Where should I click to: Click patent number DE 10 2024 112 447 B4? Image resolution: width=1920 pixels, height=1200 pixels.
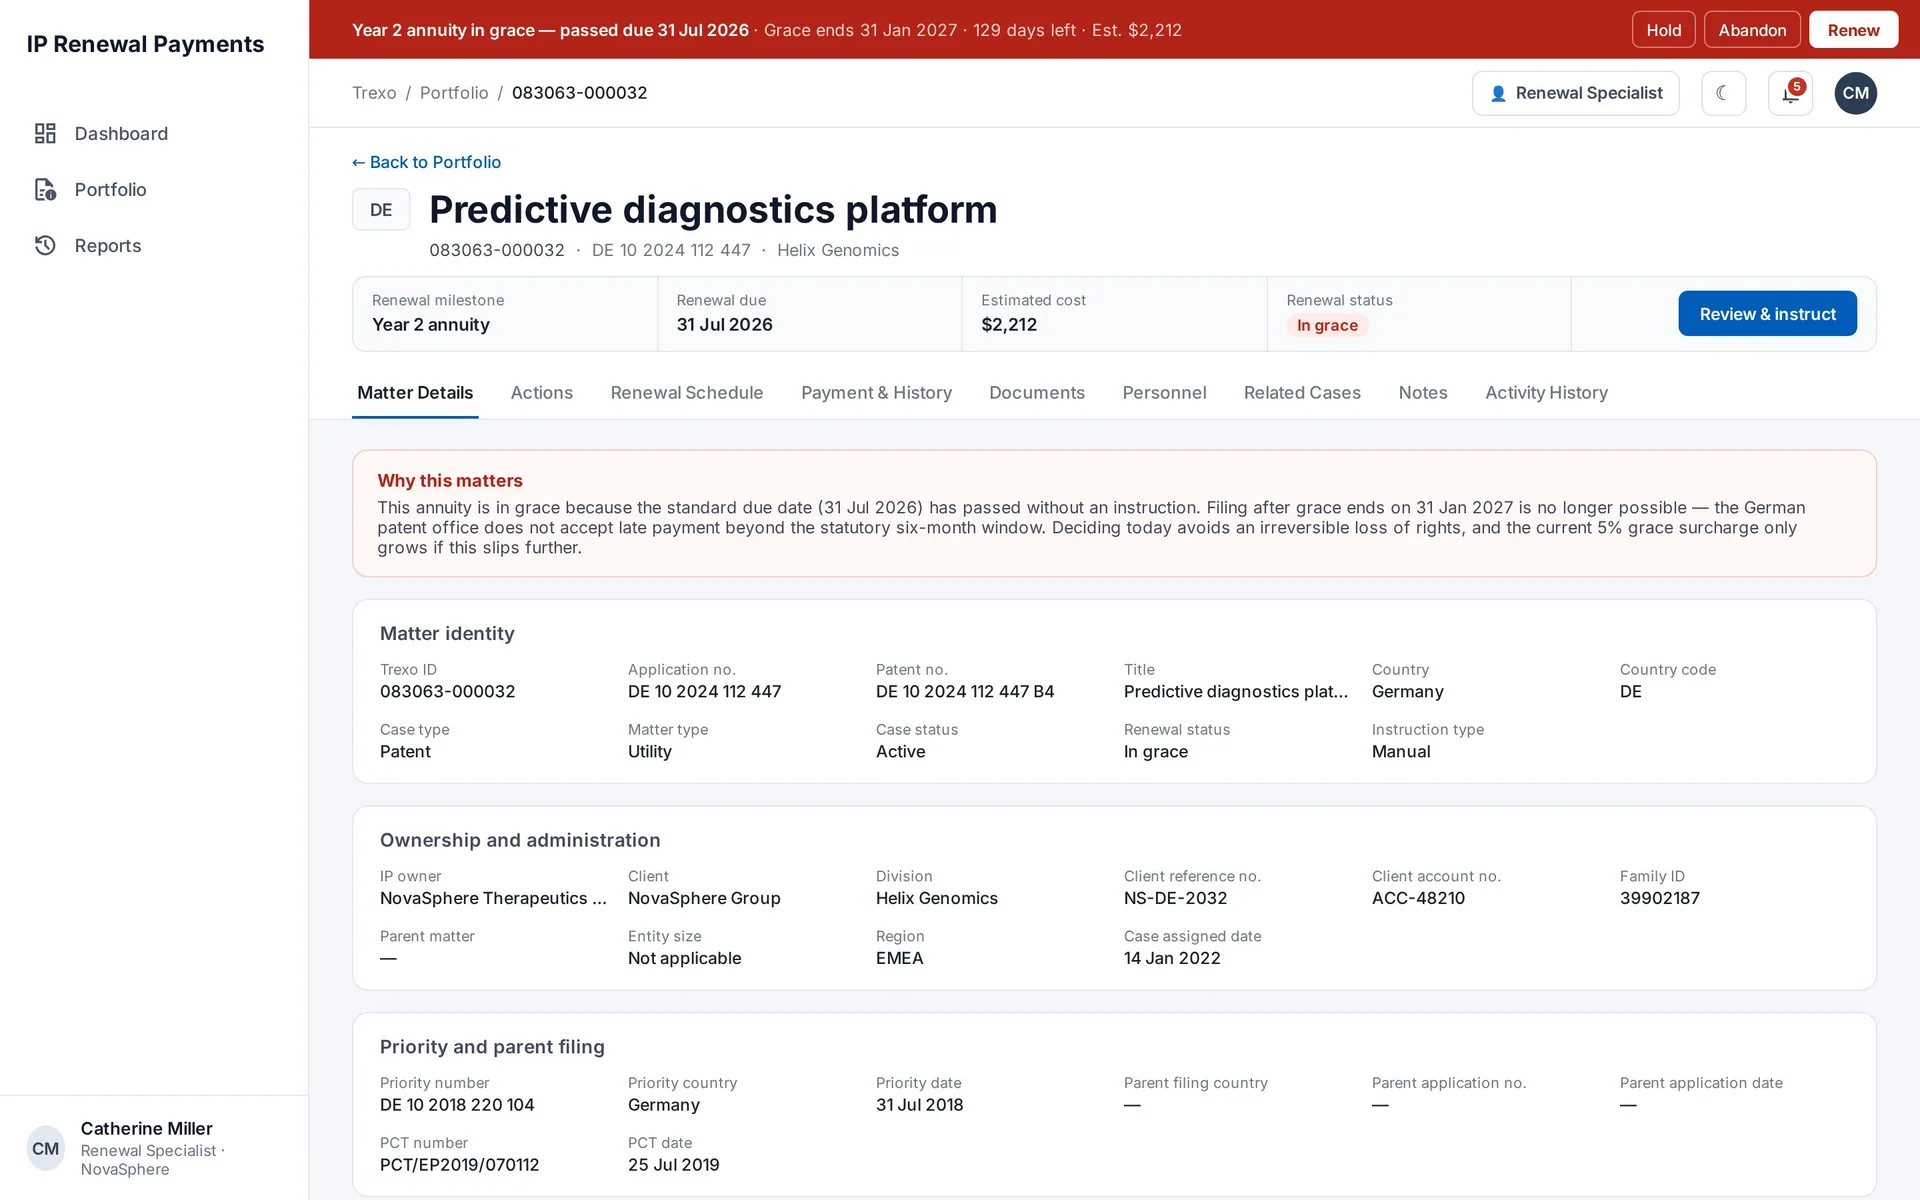pyautogui.click(x=965, y=692)
